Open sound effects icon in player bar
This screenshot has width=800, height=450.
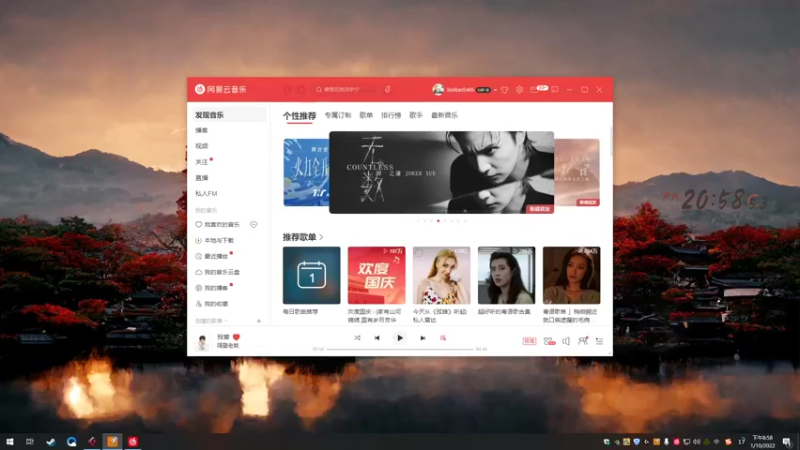coord(549,341)
